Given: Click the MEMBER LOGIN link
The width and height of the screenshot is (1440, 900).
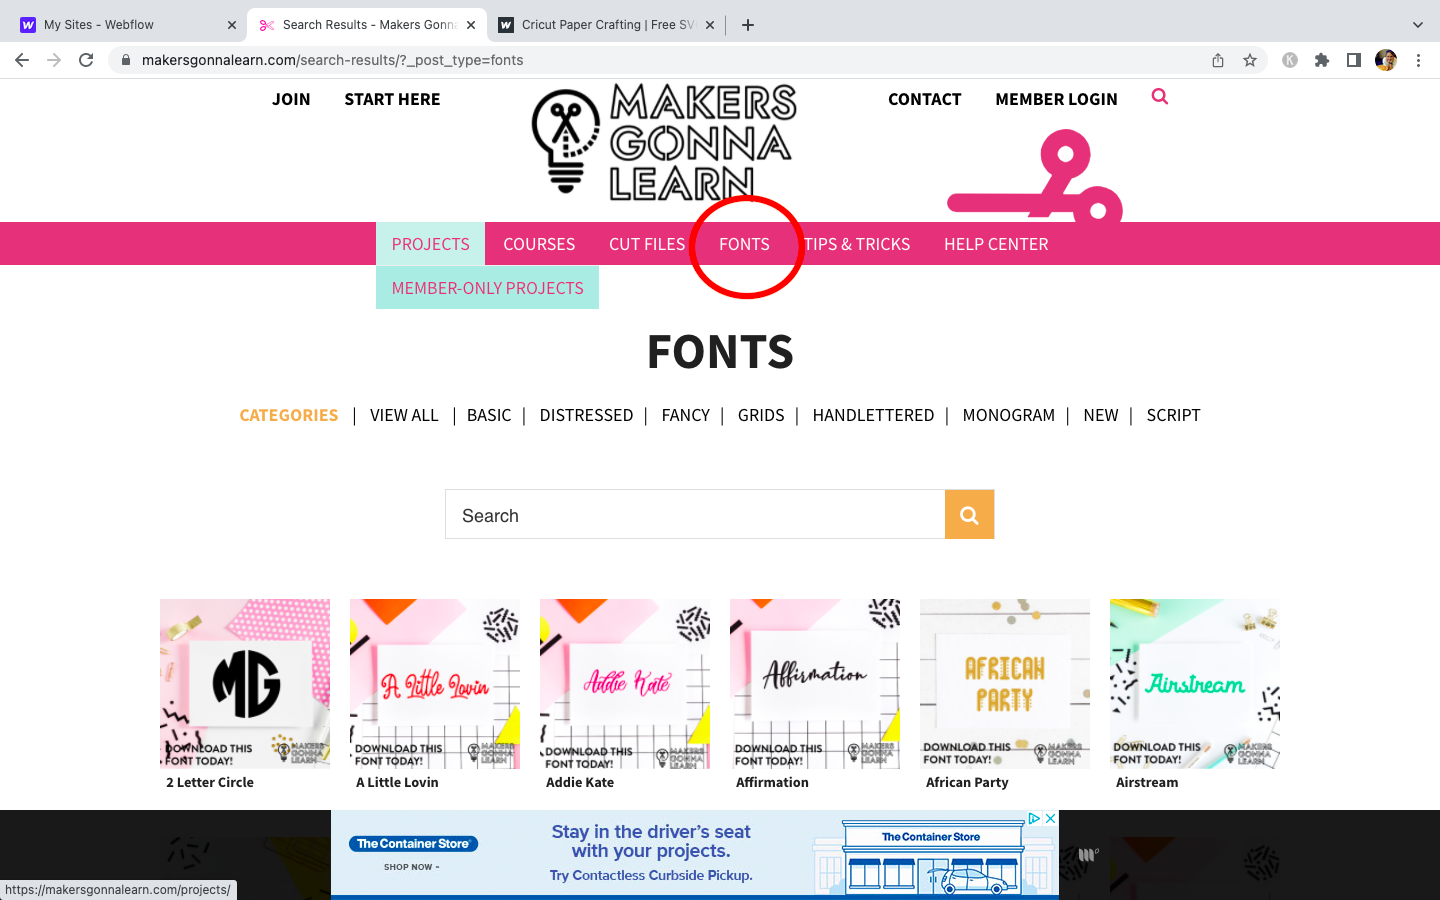Looking at the screenshot, I should tap(1056, 99).
